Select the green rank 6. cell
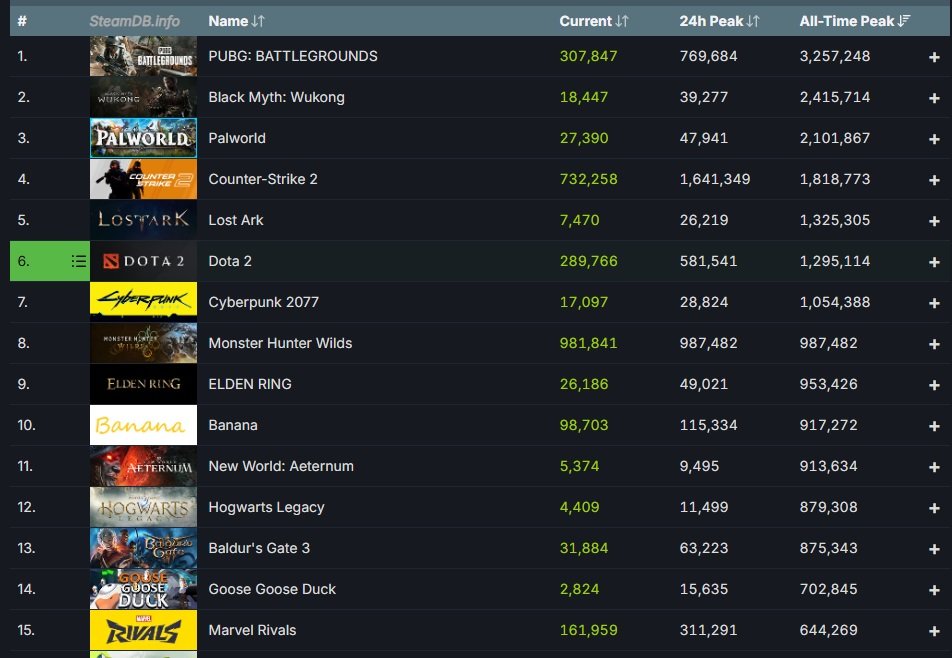This screenshot has width=952, height=658. 50,261
